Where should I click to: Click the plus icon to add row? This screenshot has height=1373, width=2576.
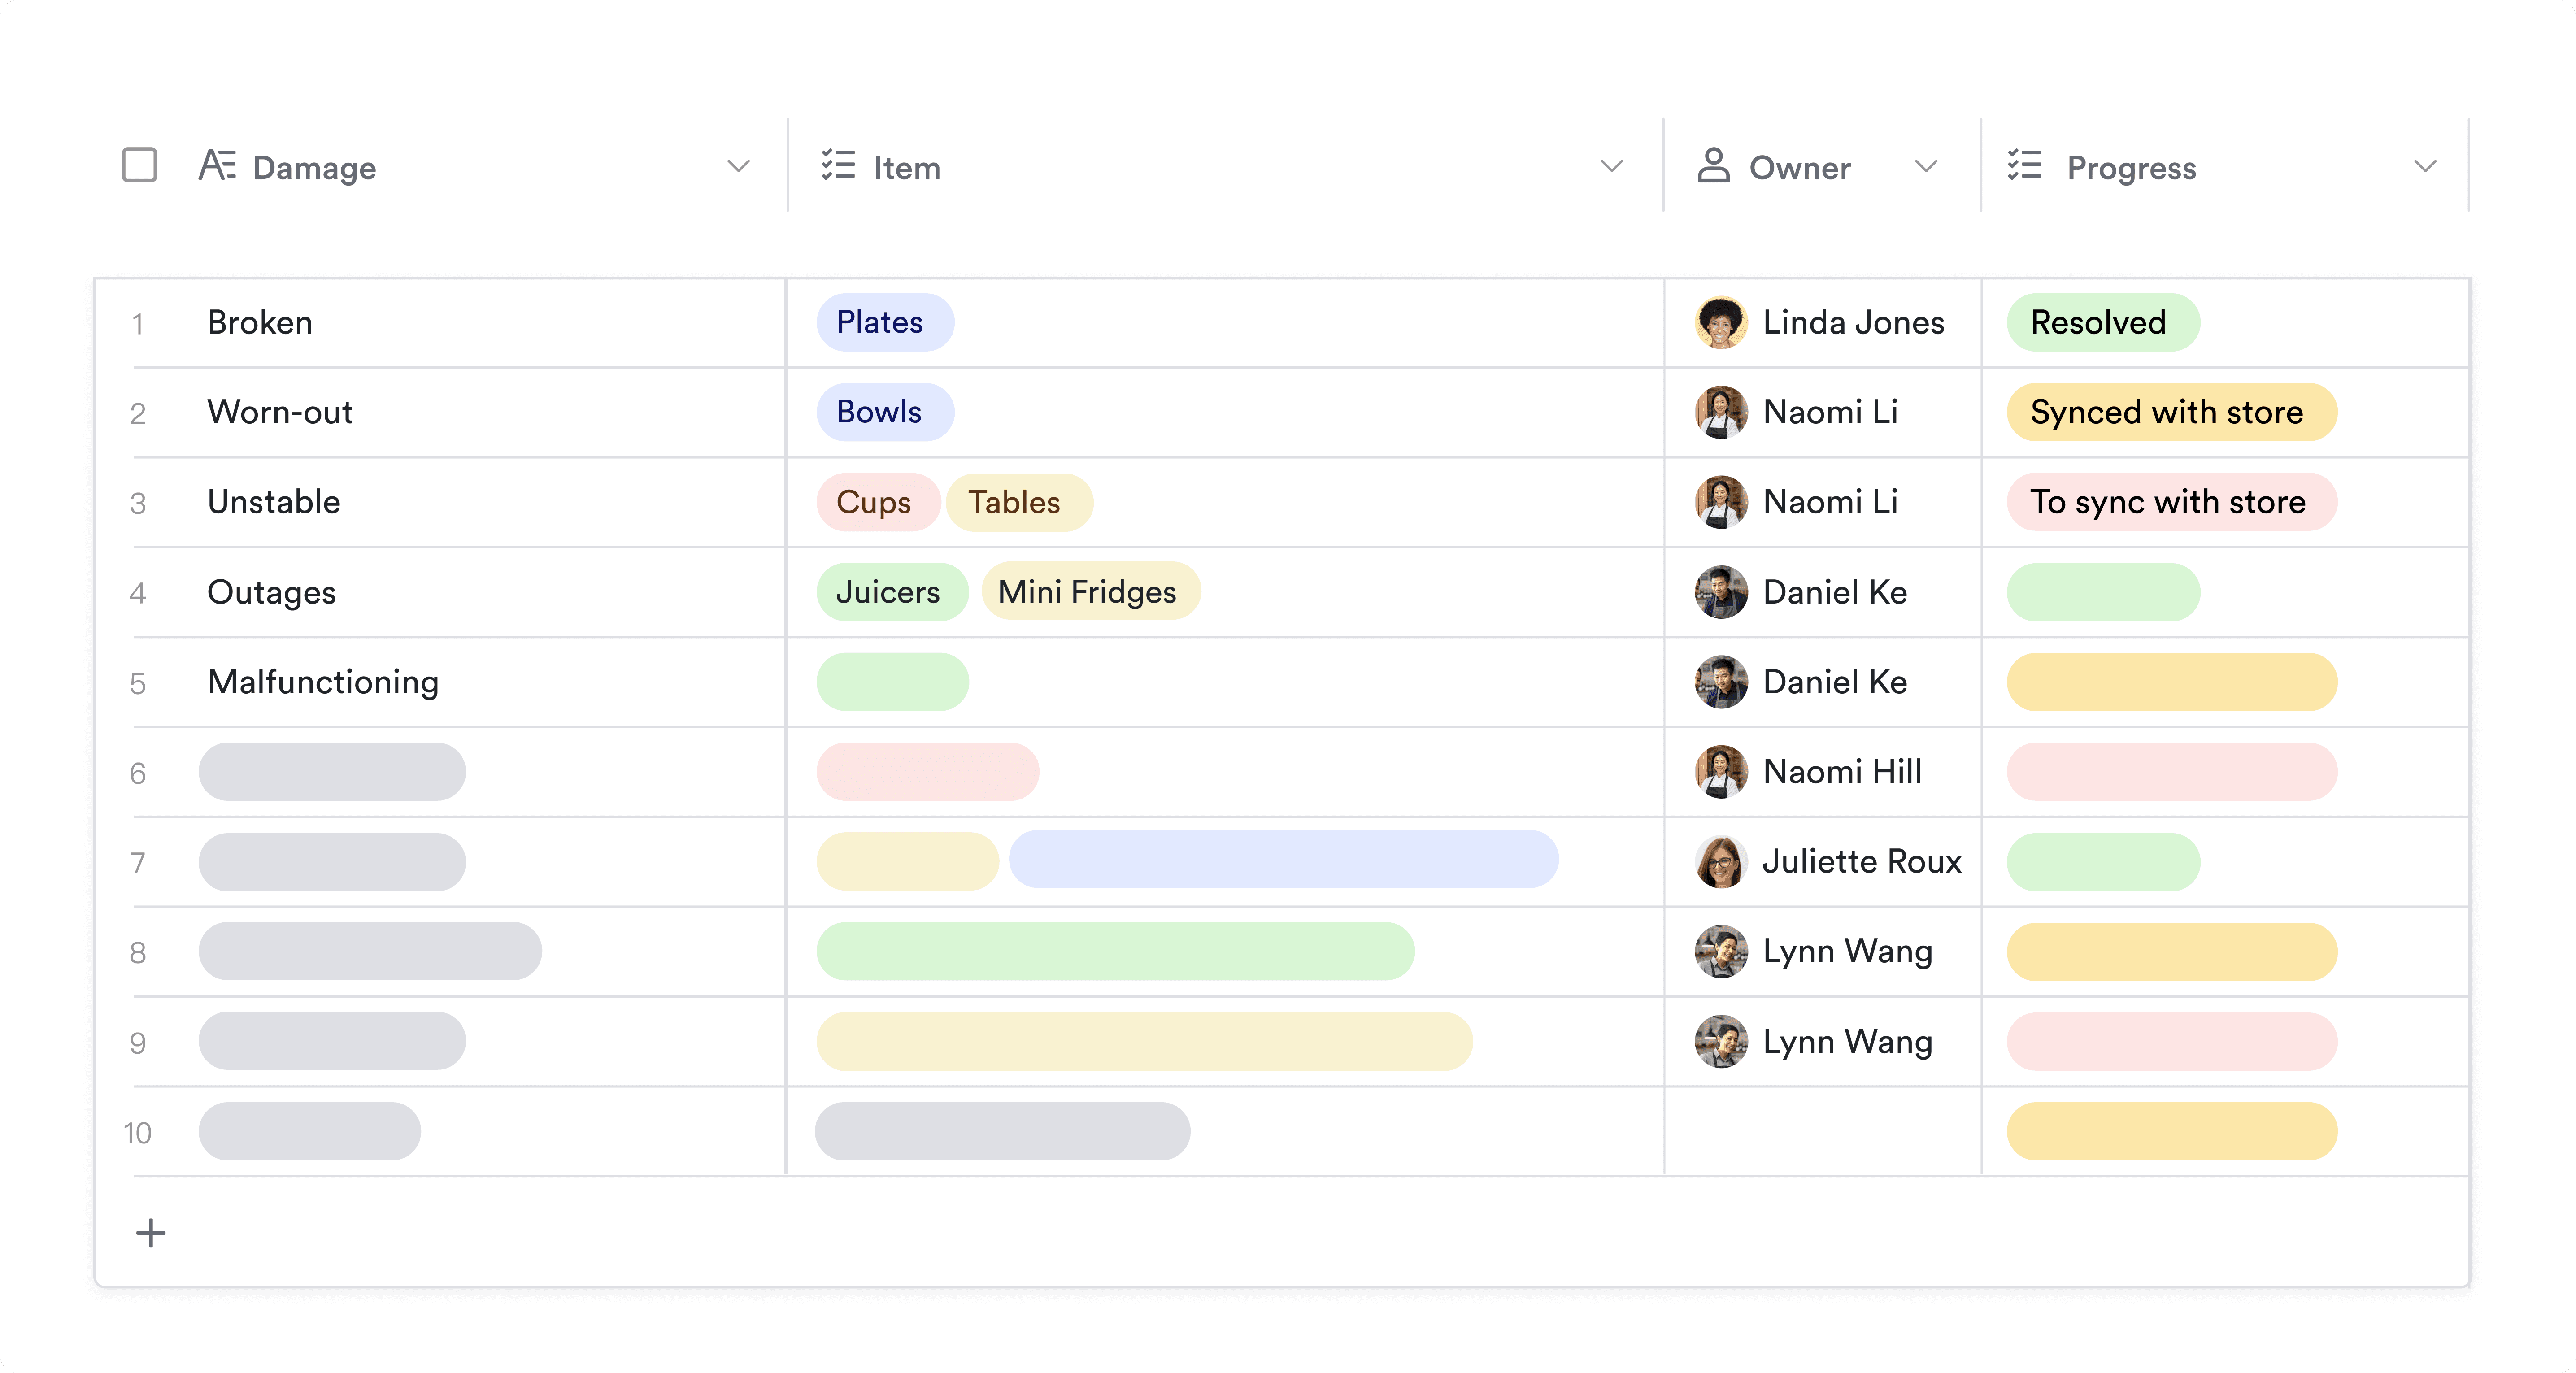[x=151, y=1232]
